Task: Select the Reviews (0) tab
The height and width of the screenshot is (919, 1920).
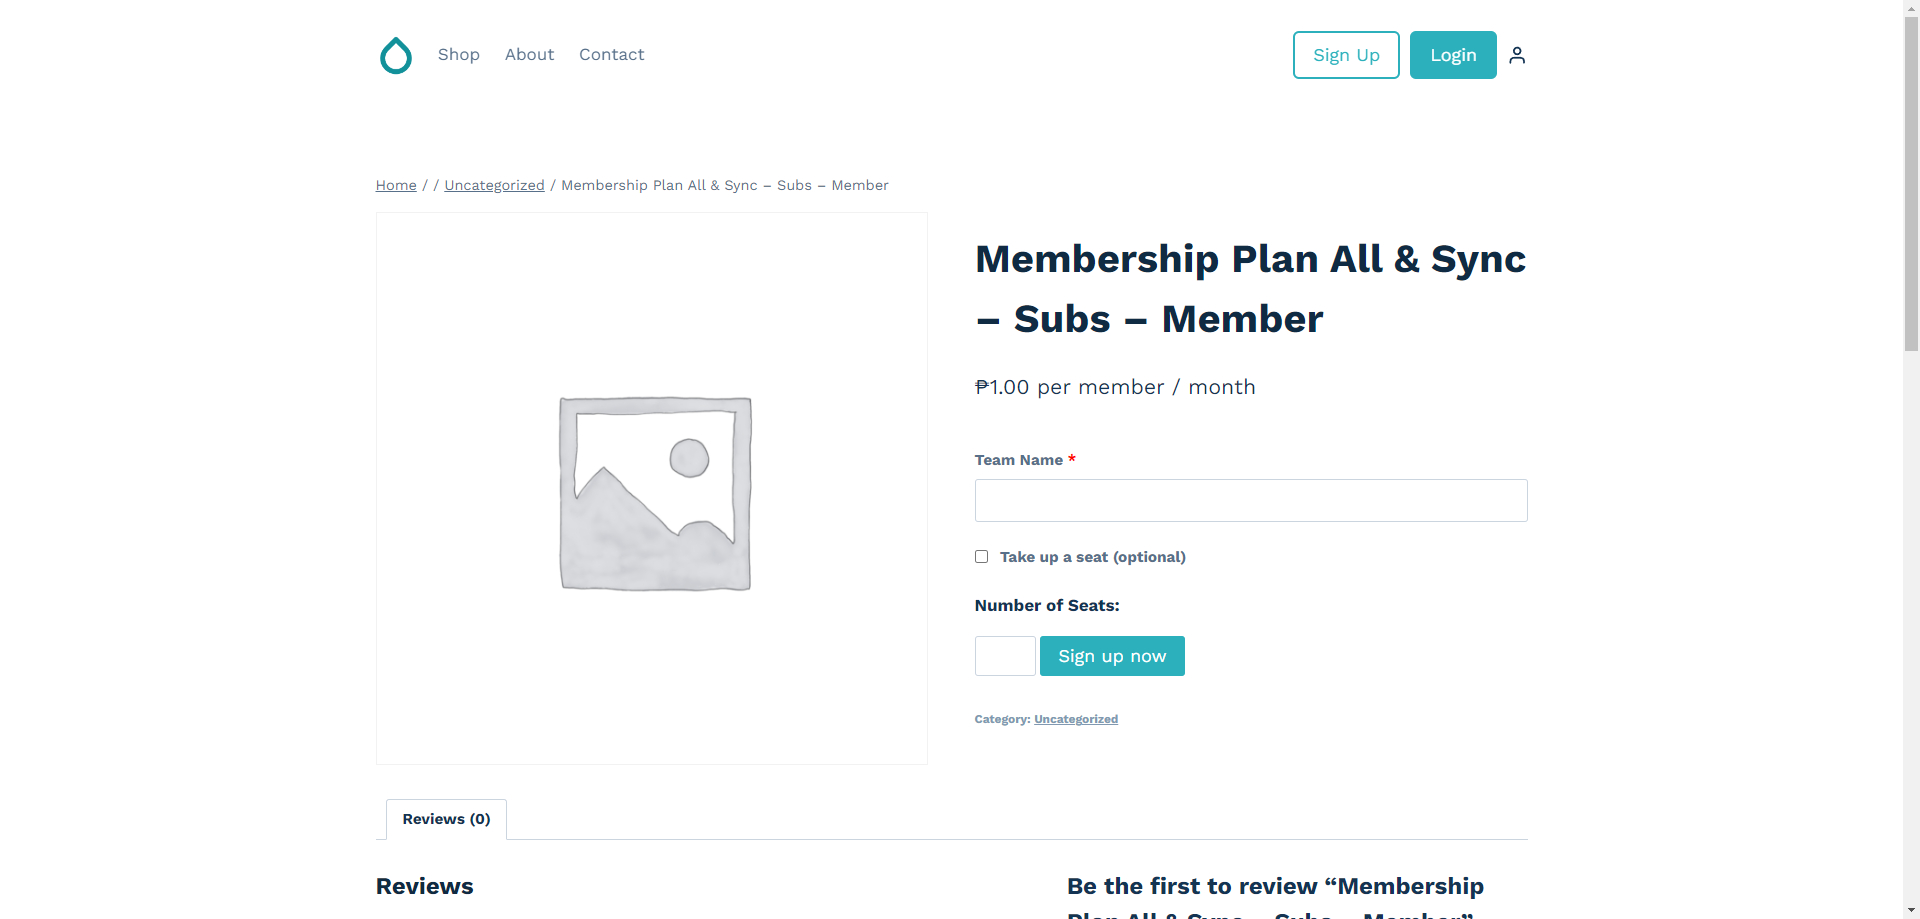Action: click(446, 819)
